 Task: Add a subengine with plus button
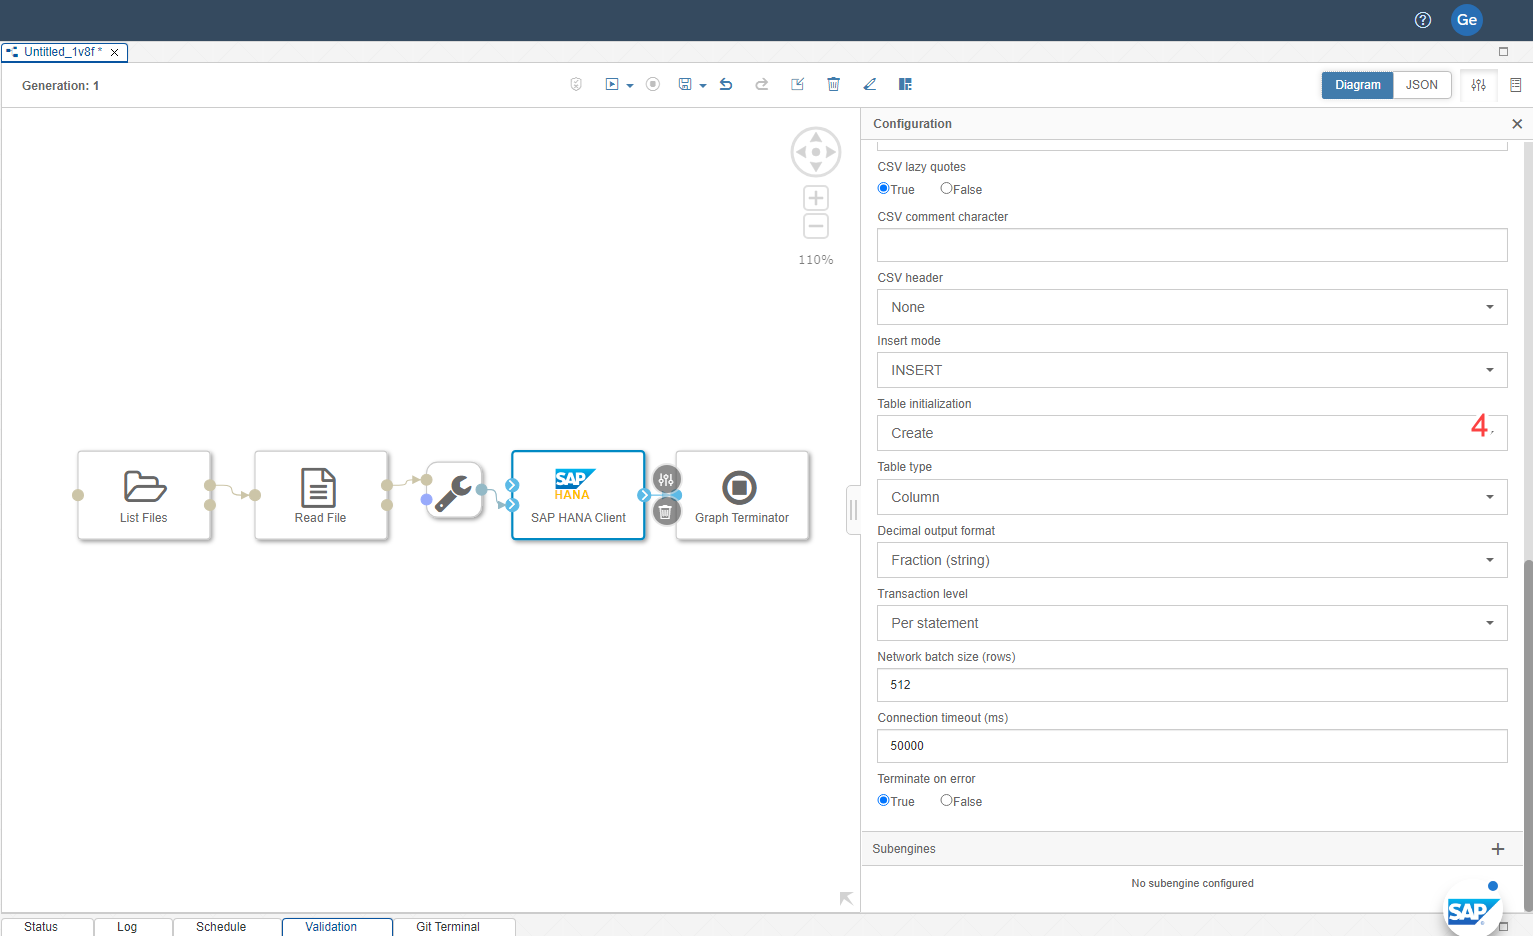[x=1497, y=849]
